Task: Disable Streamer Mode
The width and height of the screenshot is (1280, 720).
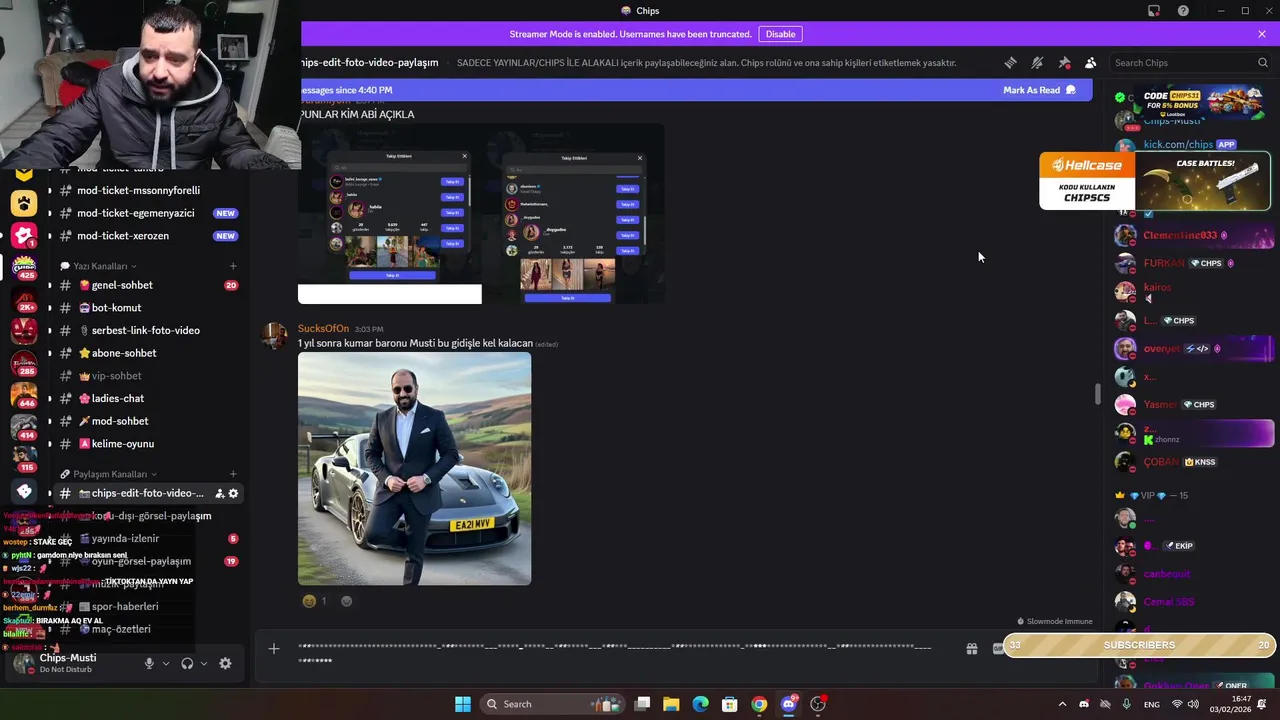Action: (x=780, y=34)
